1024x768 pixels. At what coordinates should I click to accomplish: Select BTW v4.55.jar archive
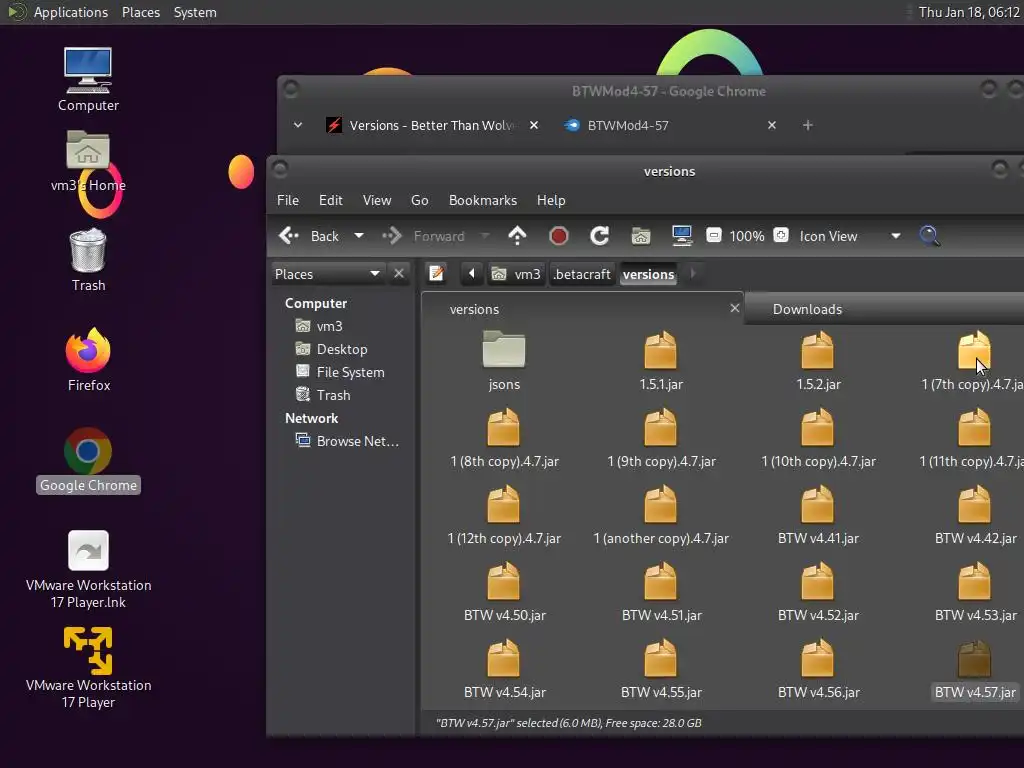point(661,669)
